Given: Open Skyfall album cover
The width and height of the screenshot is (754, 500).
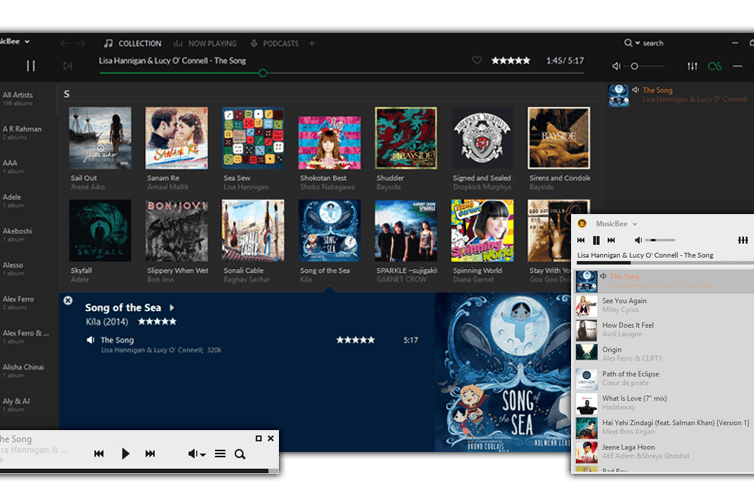Looking at the screenshot, I should coord(100,231).
